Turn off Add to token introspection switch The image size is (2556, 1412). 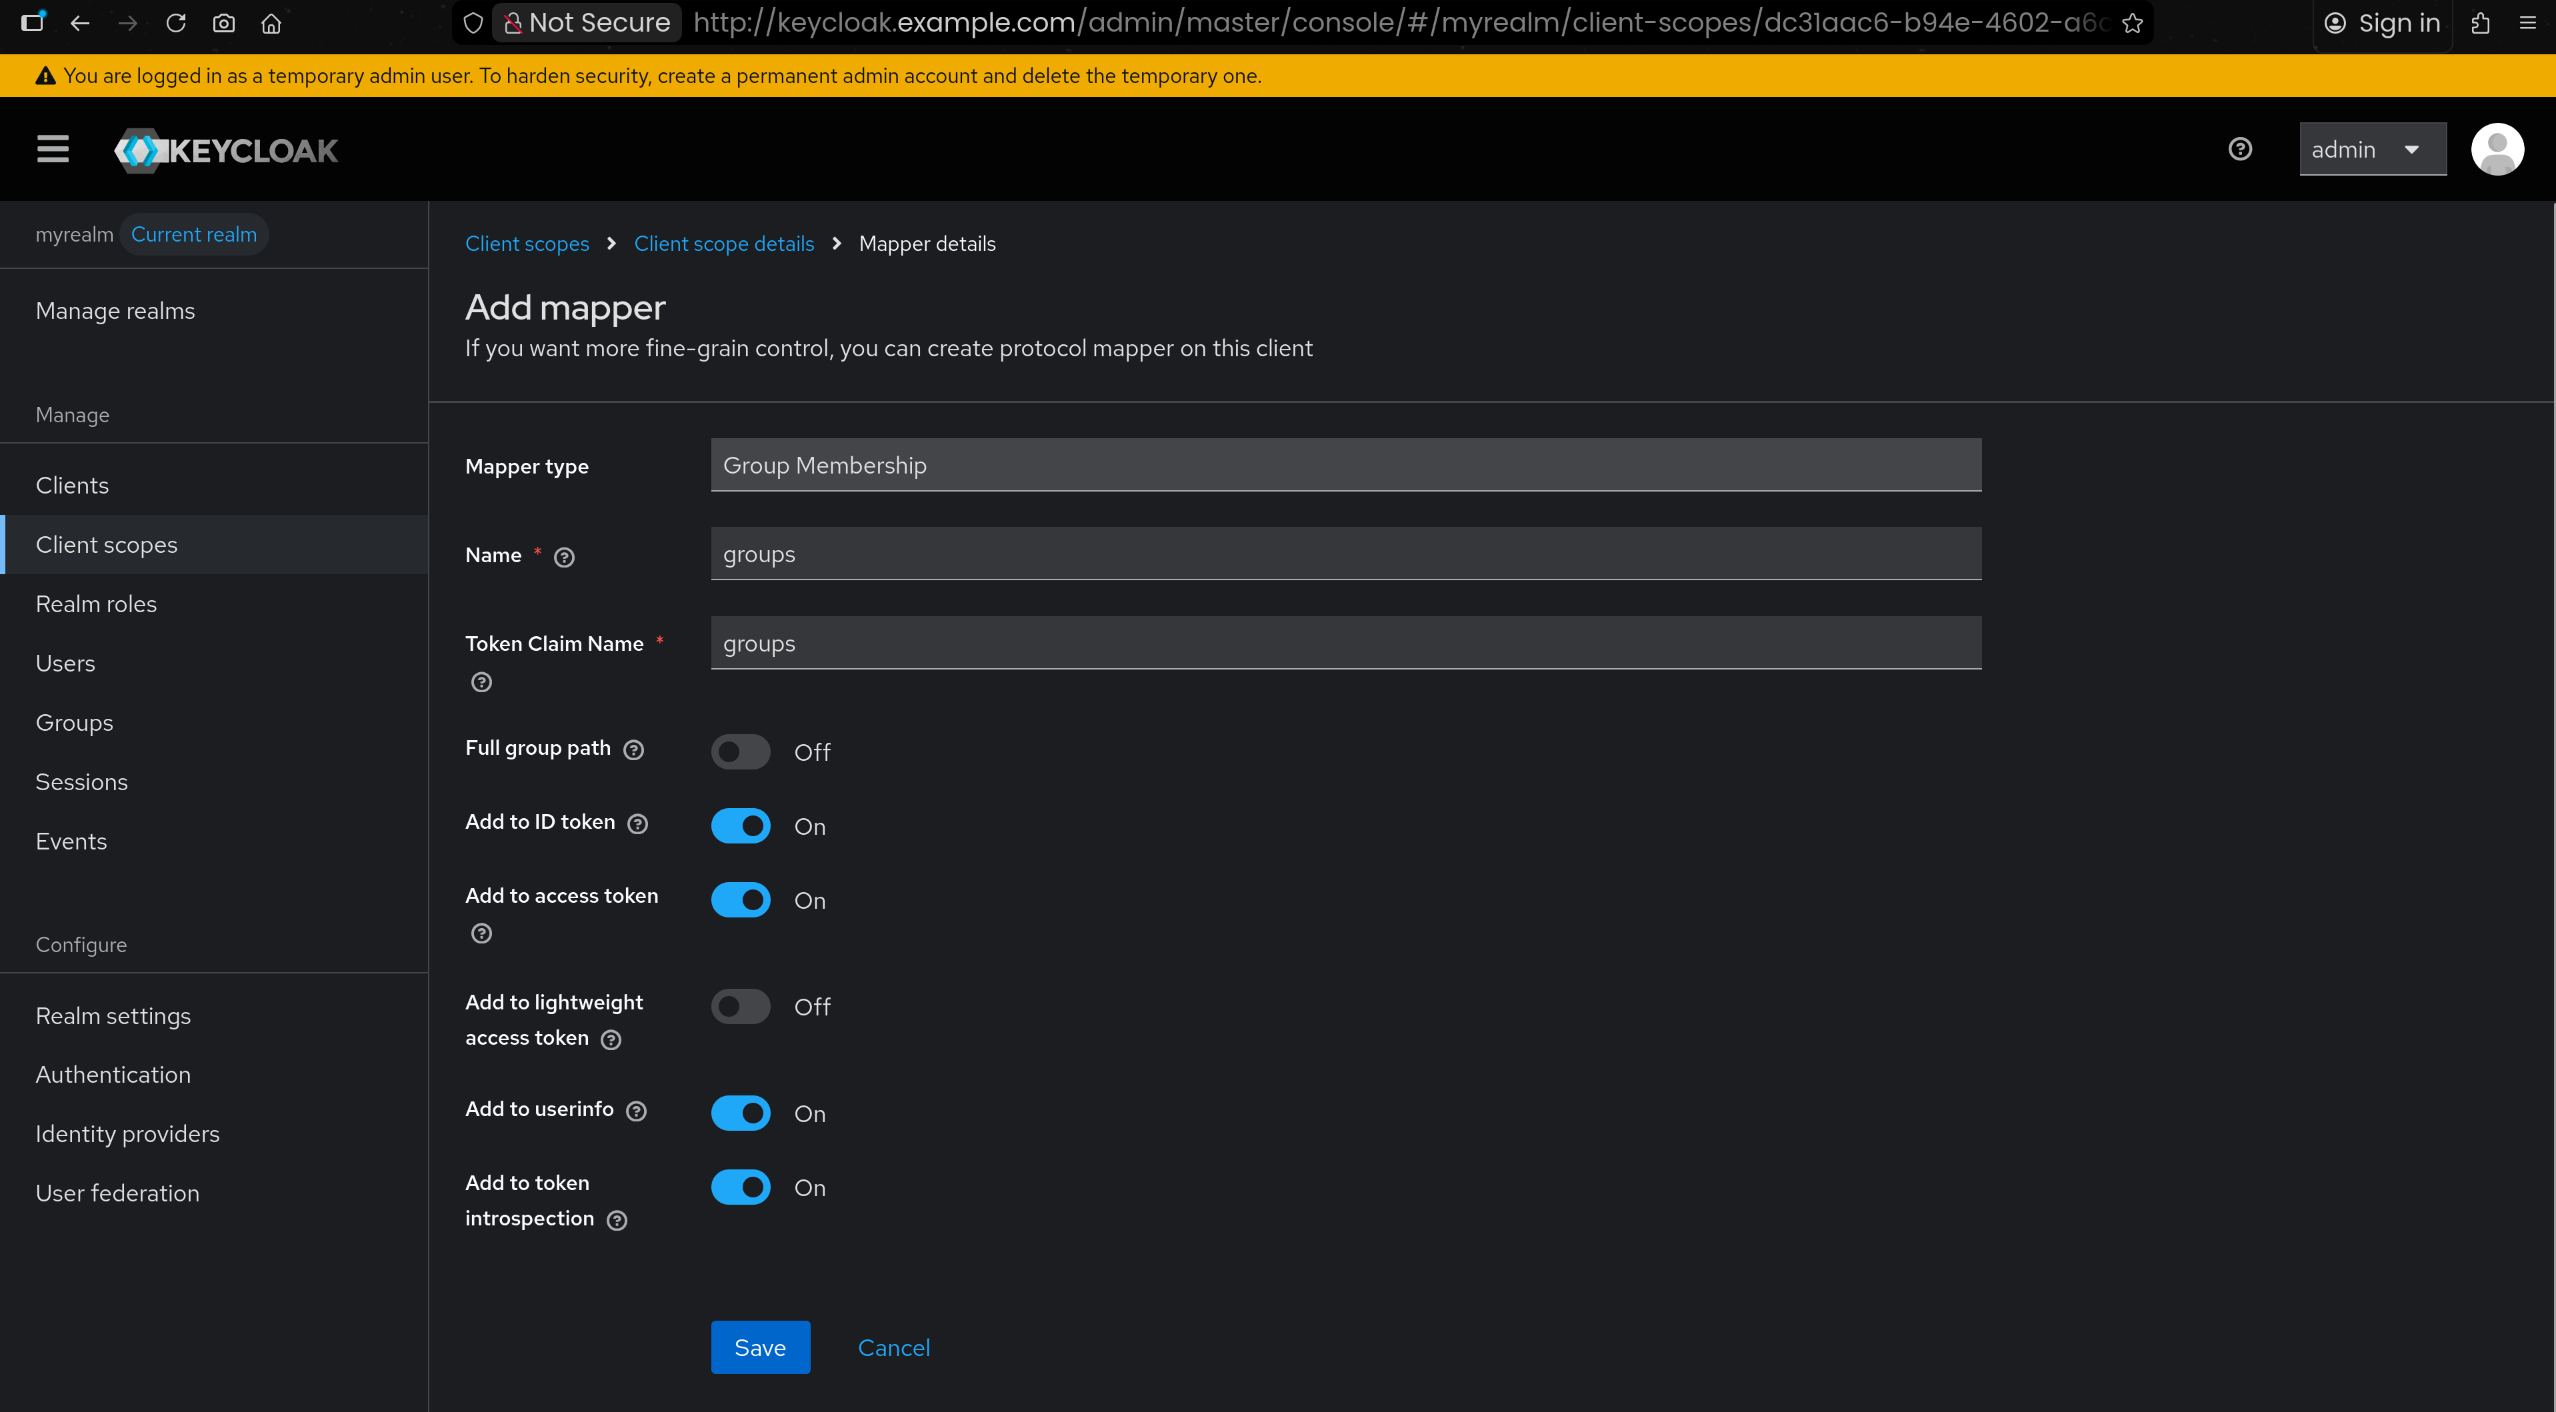pyautogui.click(x=741, y=1187)
